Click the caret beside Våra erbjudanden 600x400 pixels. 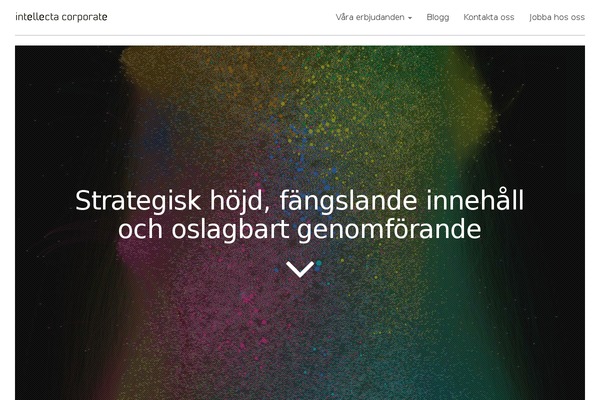pos(410,18)
